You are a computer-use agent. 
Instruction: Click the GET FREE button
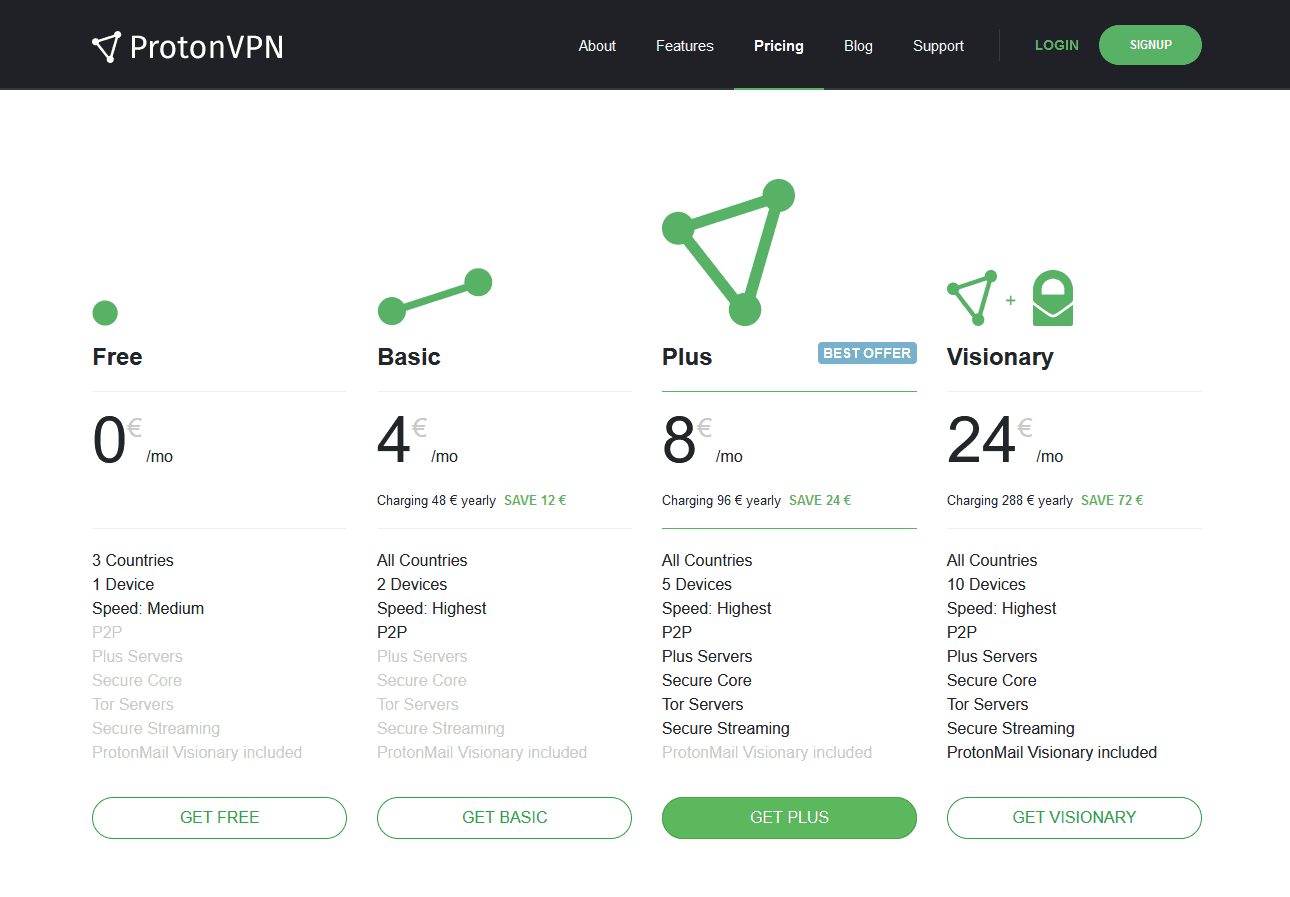[219, 818]
